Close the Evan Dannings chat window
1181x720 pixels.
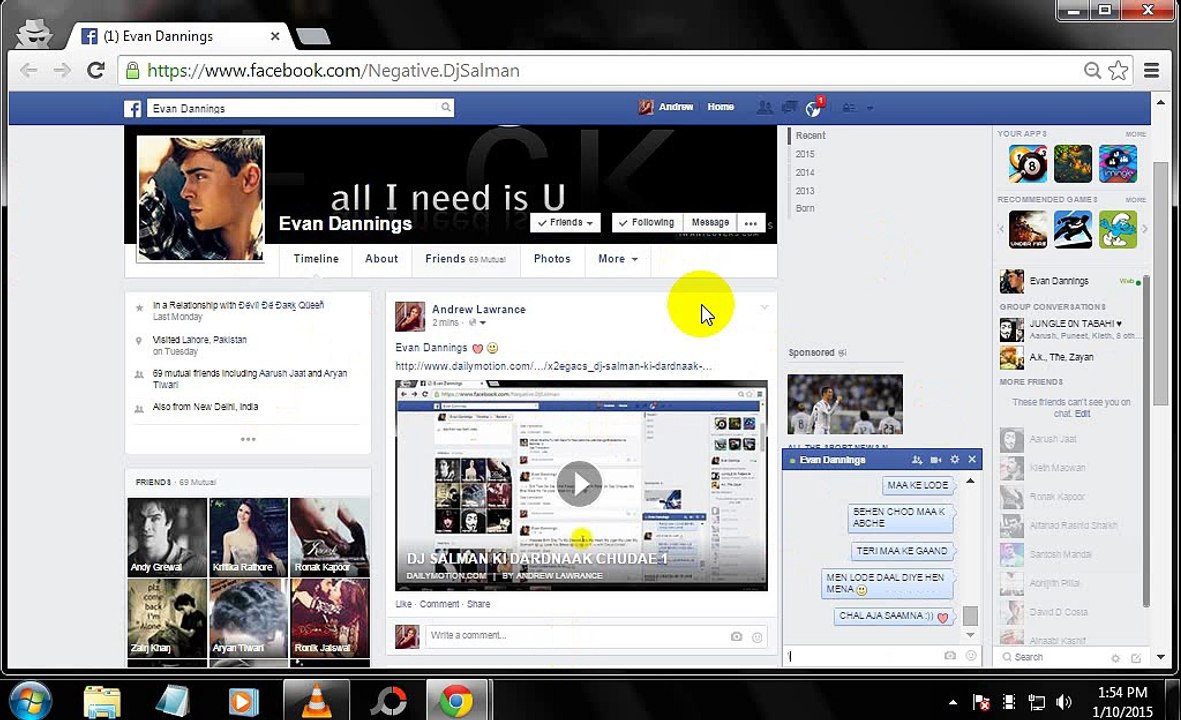(x=972, y=459)
